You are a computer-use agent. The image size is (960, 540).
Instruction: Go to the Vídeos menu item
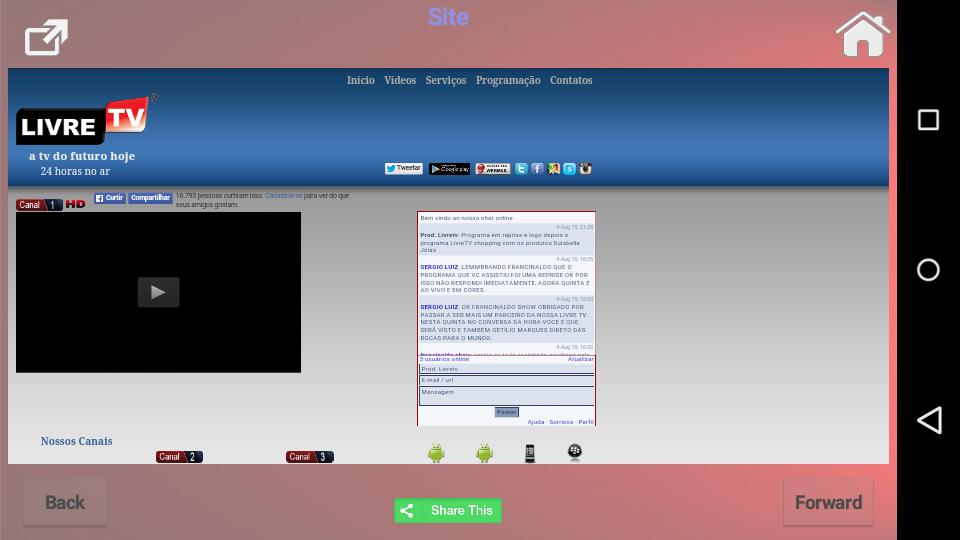click(400, 80)
